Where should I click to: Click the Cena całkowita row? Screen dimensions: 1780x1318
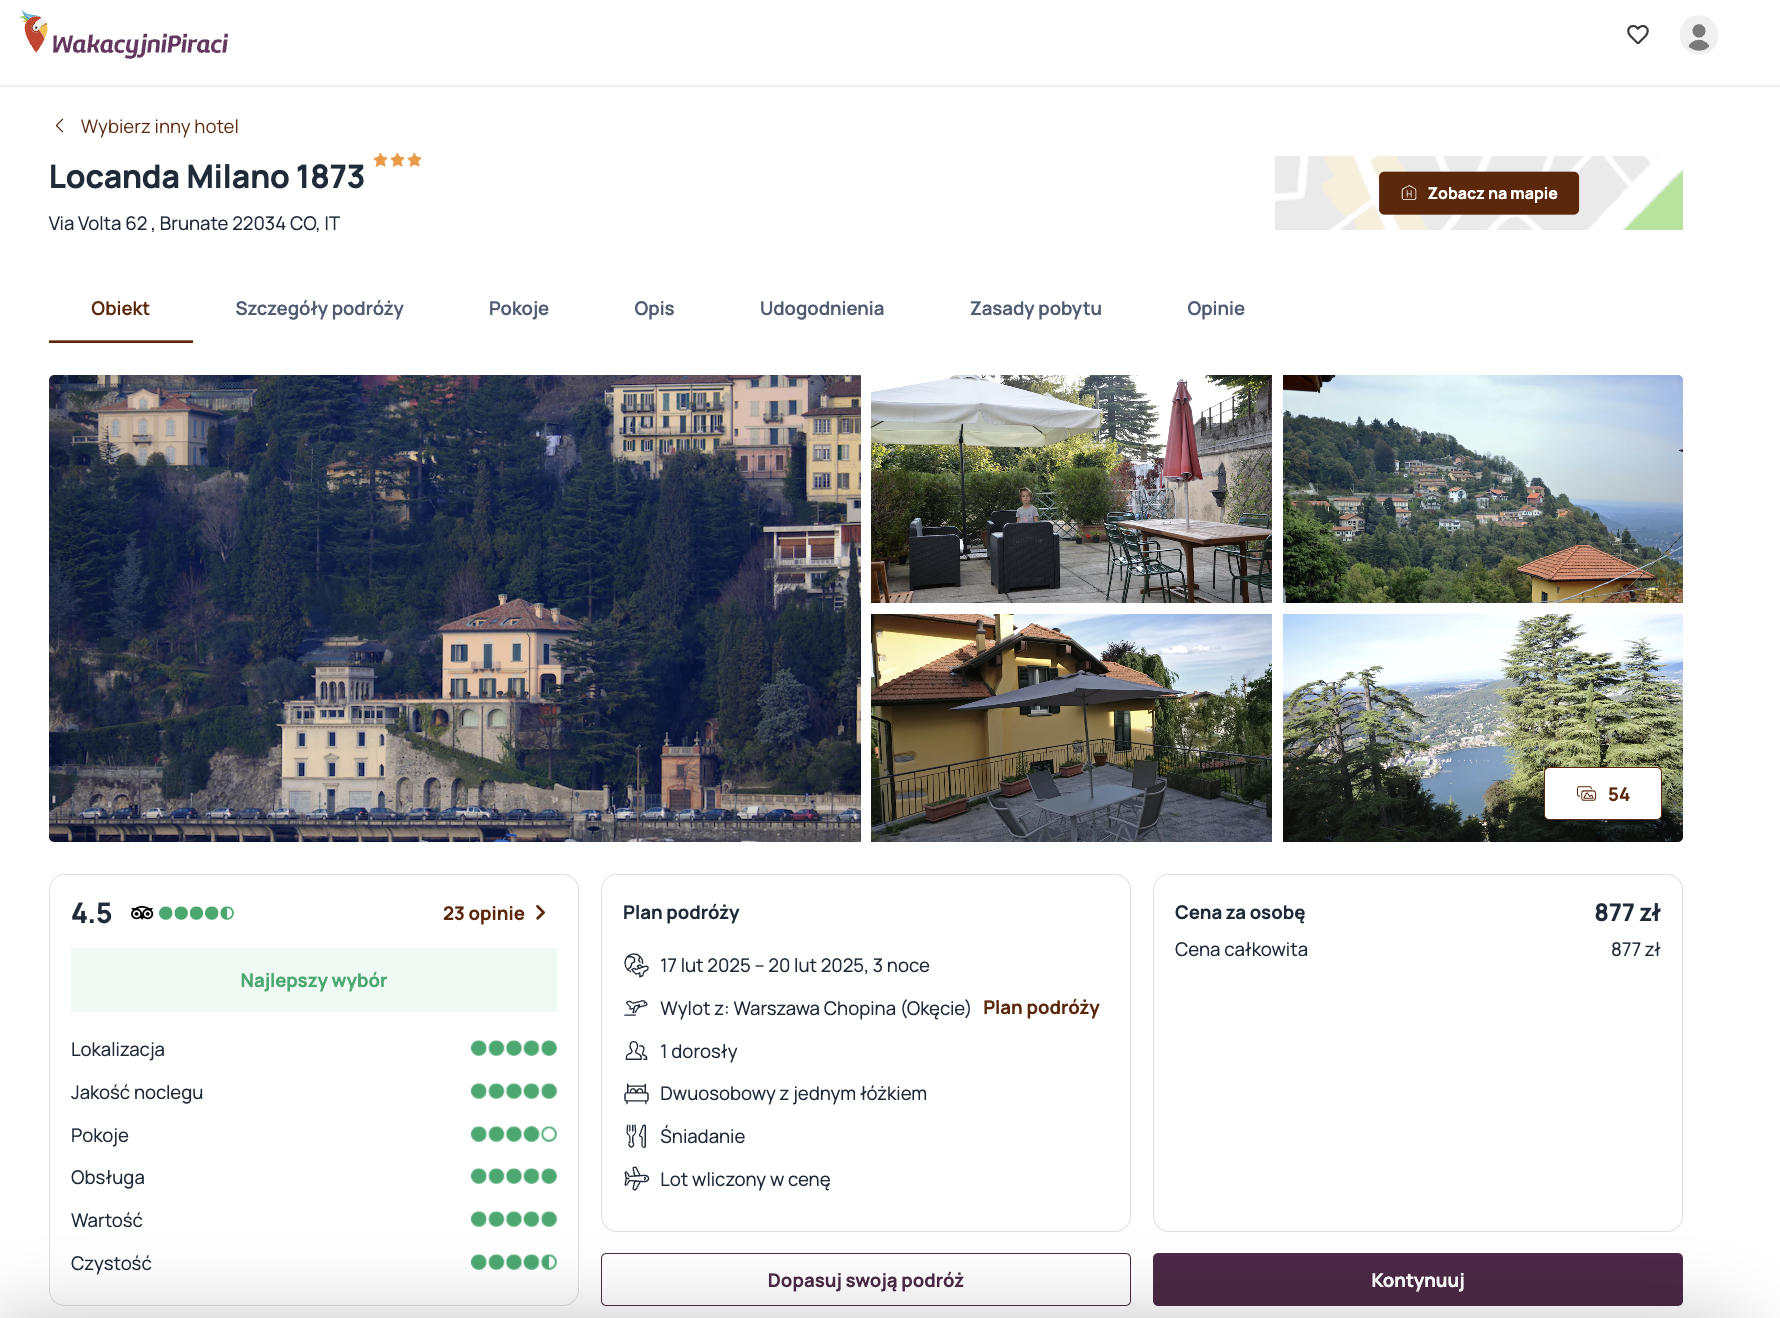coord(1418,949)
